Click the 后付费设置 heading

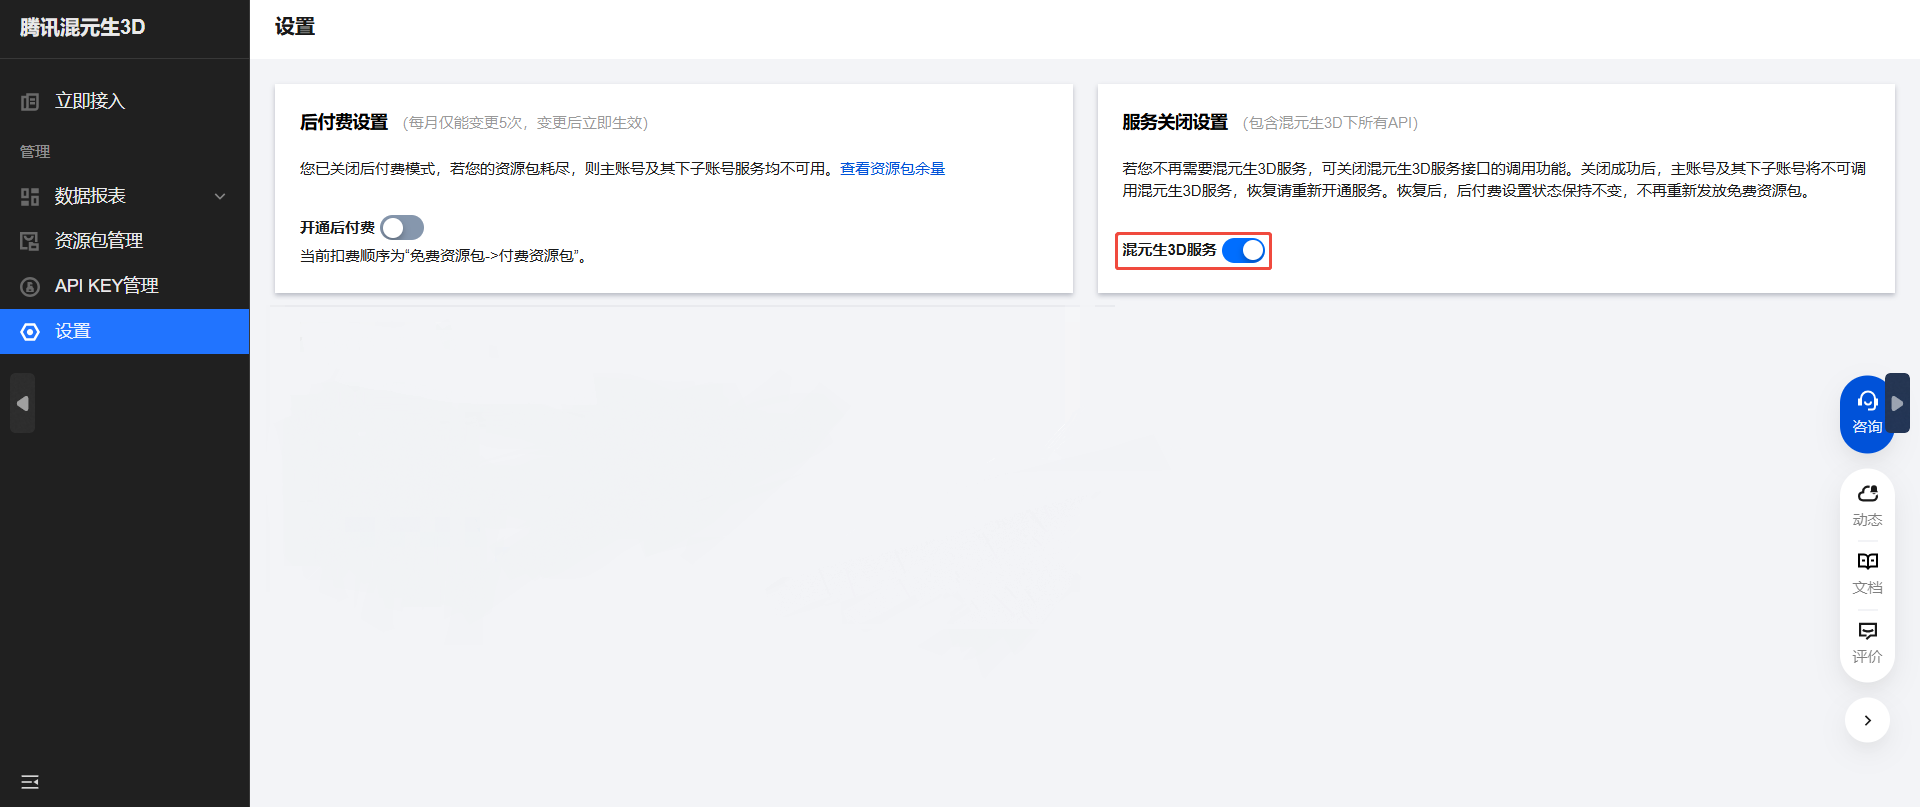tap(344, 122)
